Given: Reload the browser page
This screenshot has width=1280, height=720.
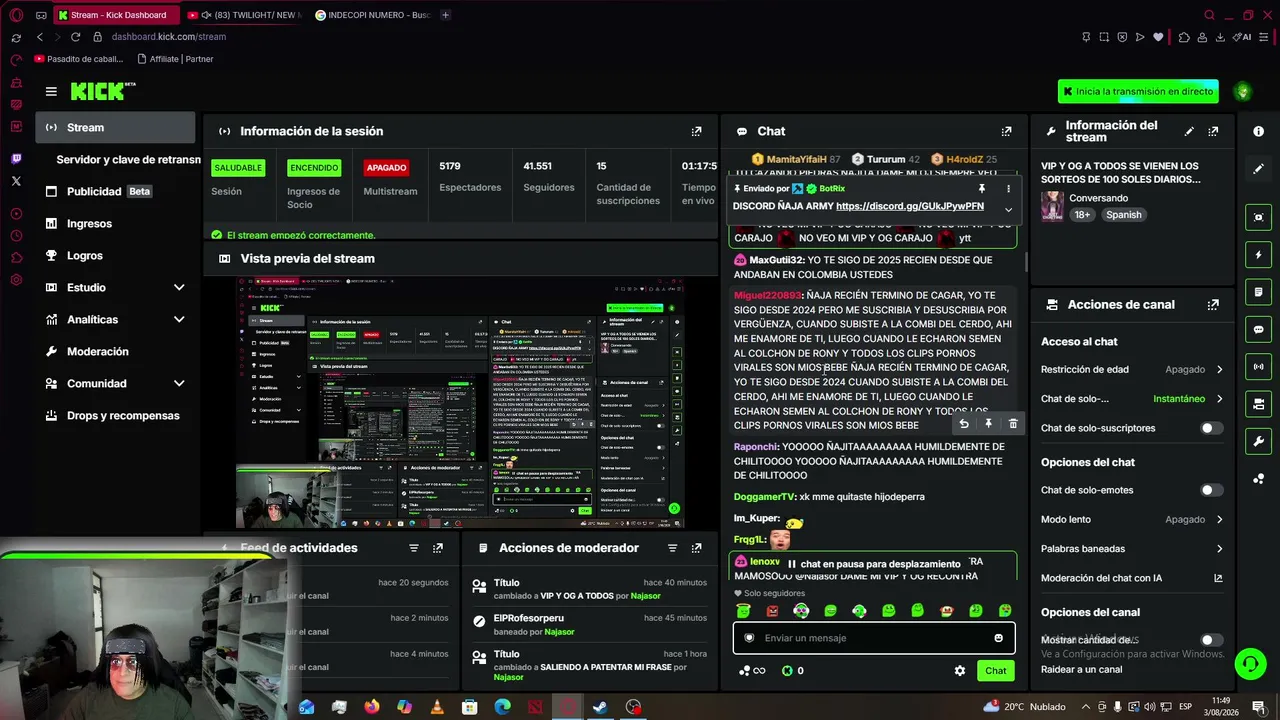Looking at the screenshot, I should pos(75,37).
